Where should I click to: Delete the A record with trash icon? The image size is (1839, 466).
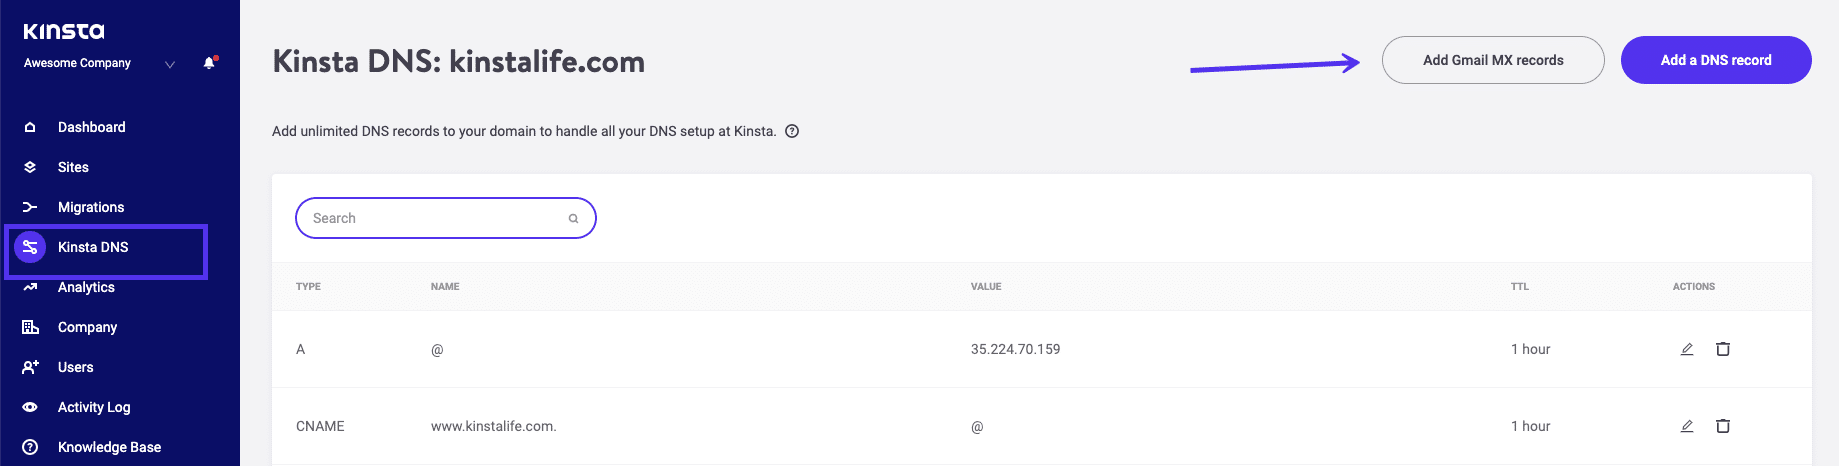point(1723,349)
